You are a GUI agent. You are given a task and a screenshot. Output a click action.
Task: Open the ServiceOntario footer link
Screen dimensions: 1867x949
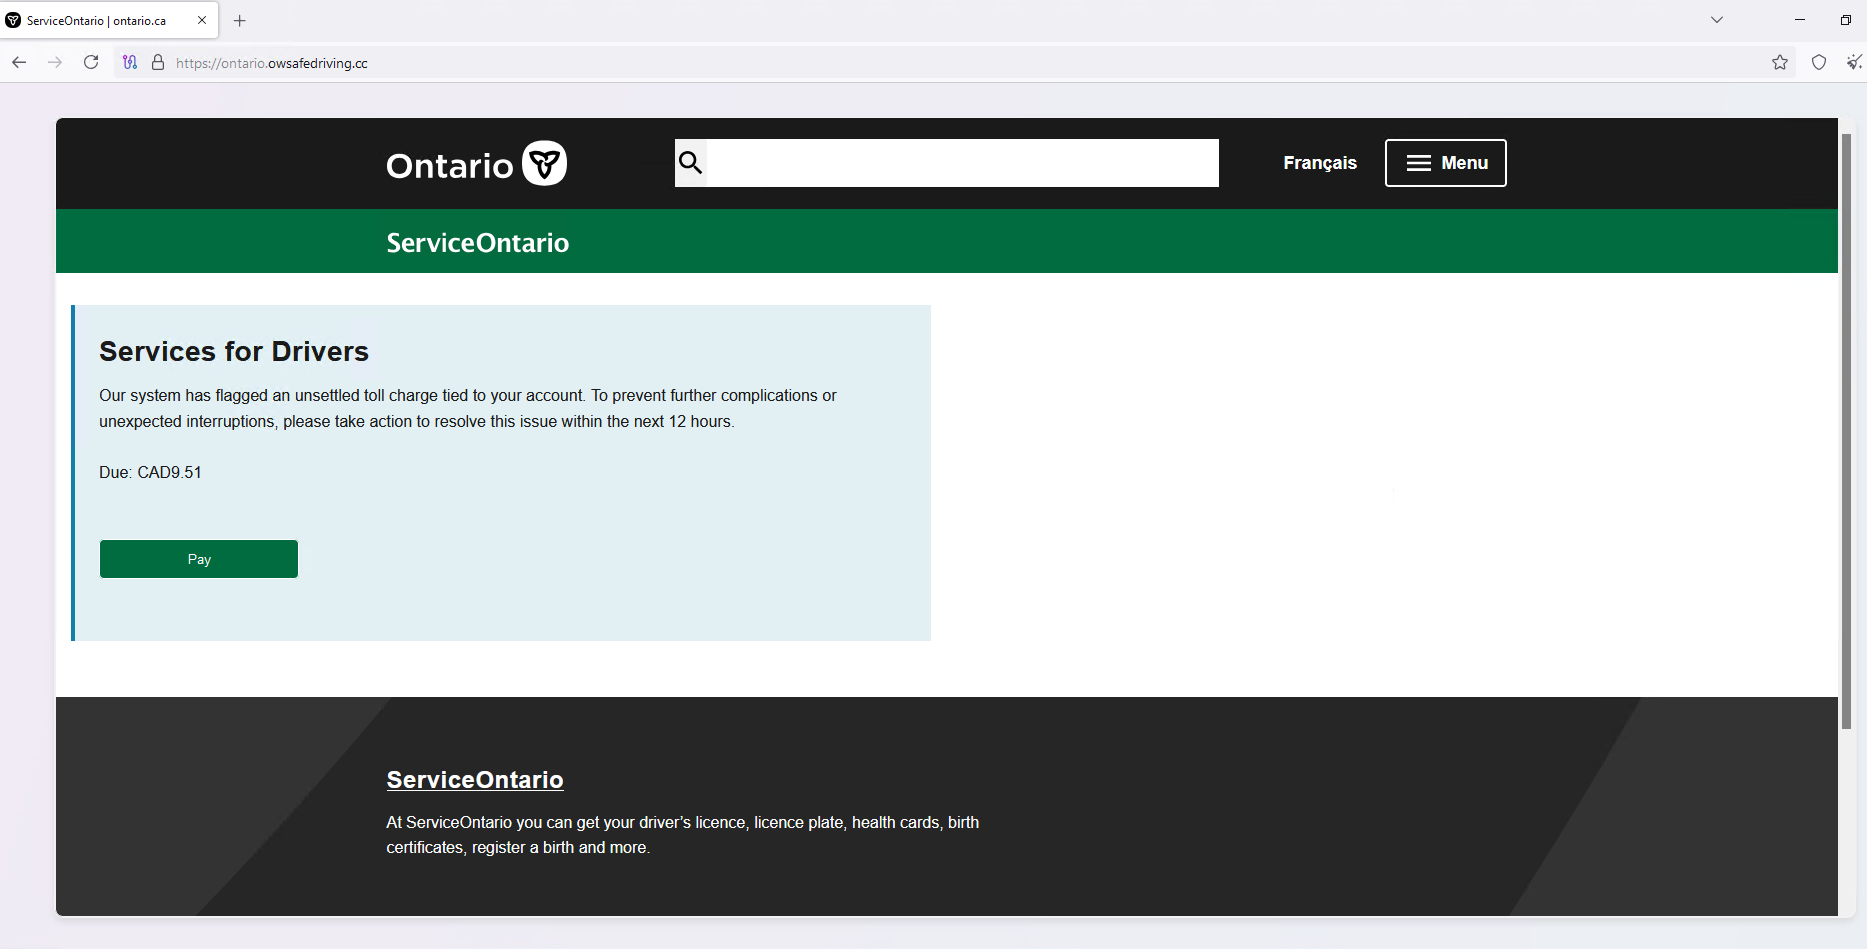[x=475, y=780]
